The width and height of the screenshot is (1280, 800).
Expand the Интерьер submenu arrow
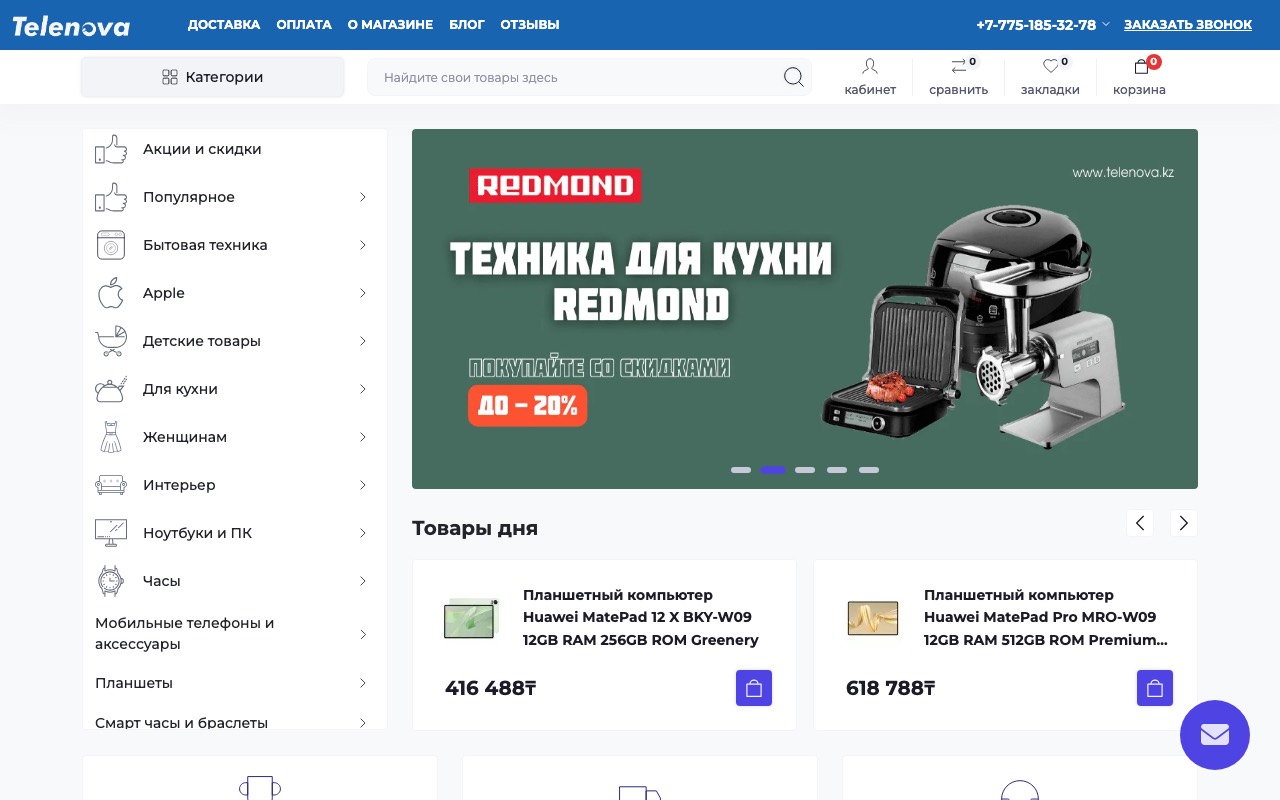coord(363,485)
